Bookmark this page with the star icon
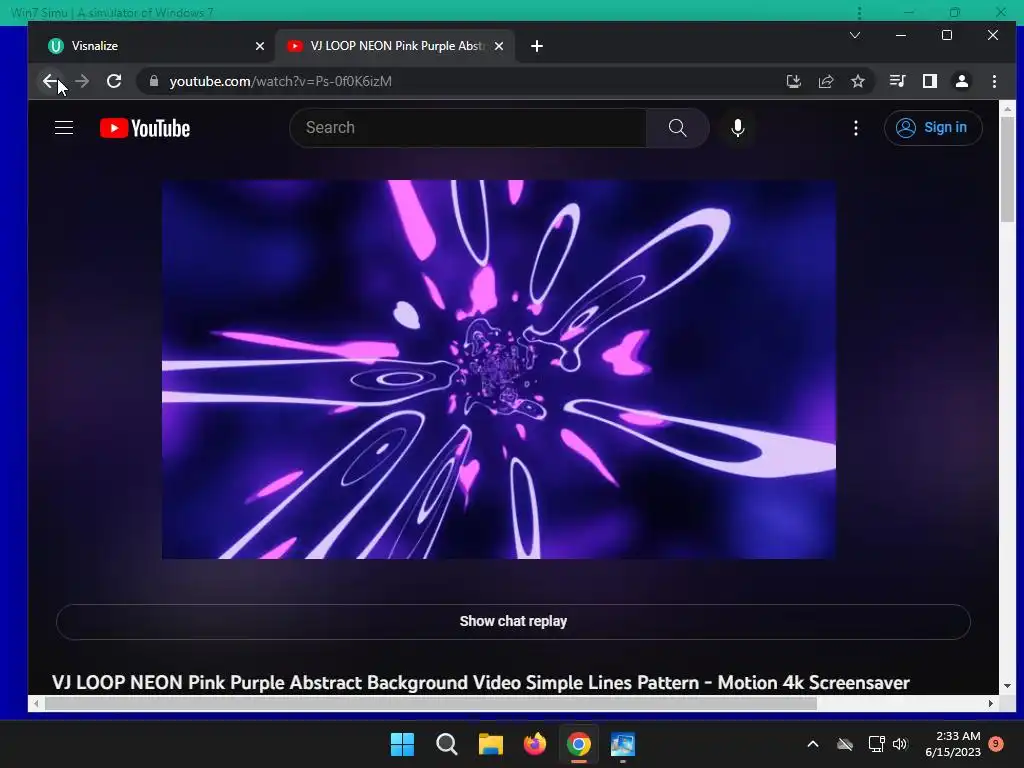The image size is (1024, 768). (x=857, y=81)
